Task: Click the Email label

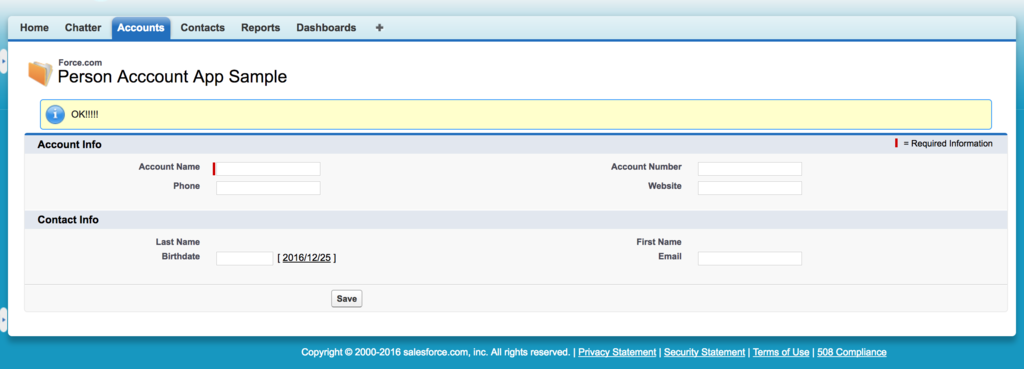Action: [670, 257]
